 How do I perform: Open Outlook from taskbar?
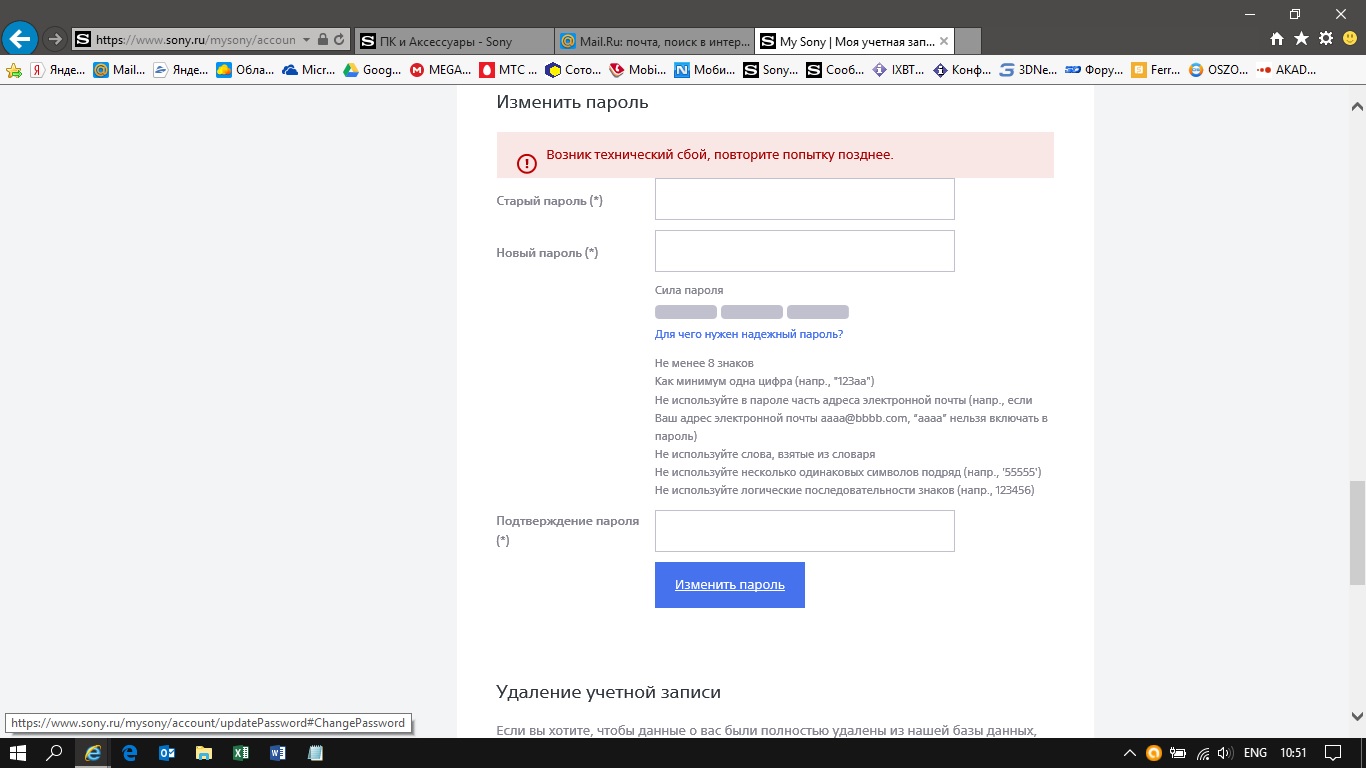(167, 753)
